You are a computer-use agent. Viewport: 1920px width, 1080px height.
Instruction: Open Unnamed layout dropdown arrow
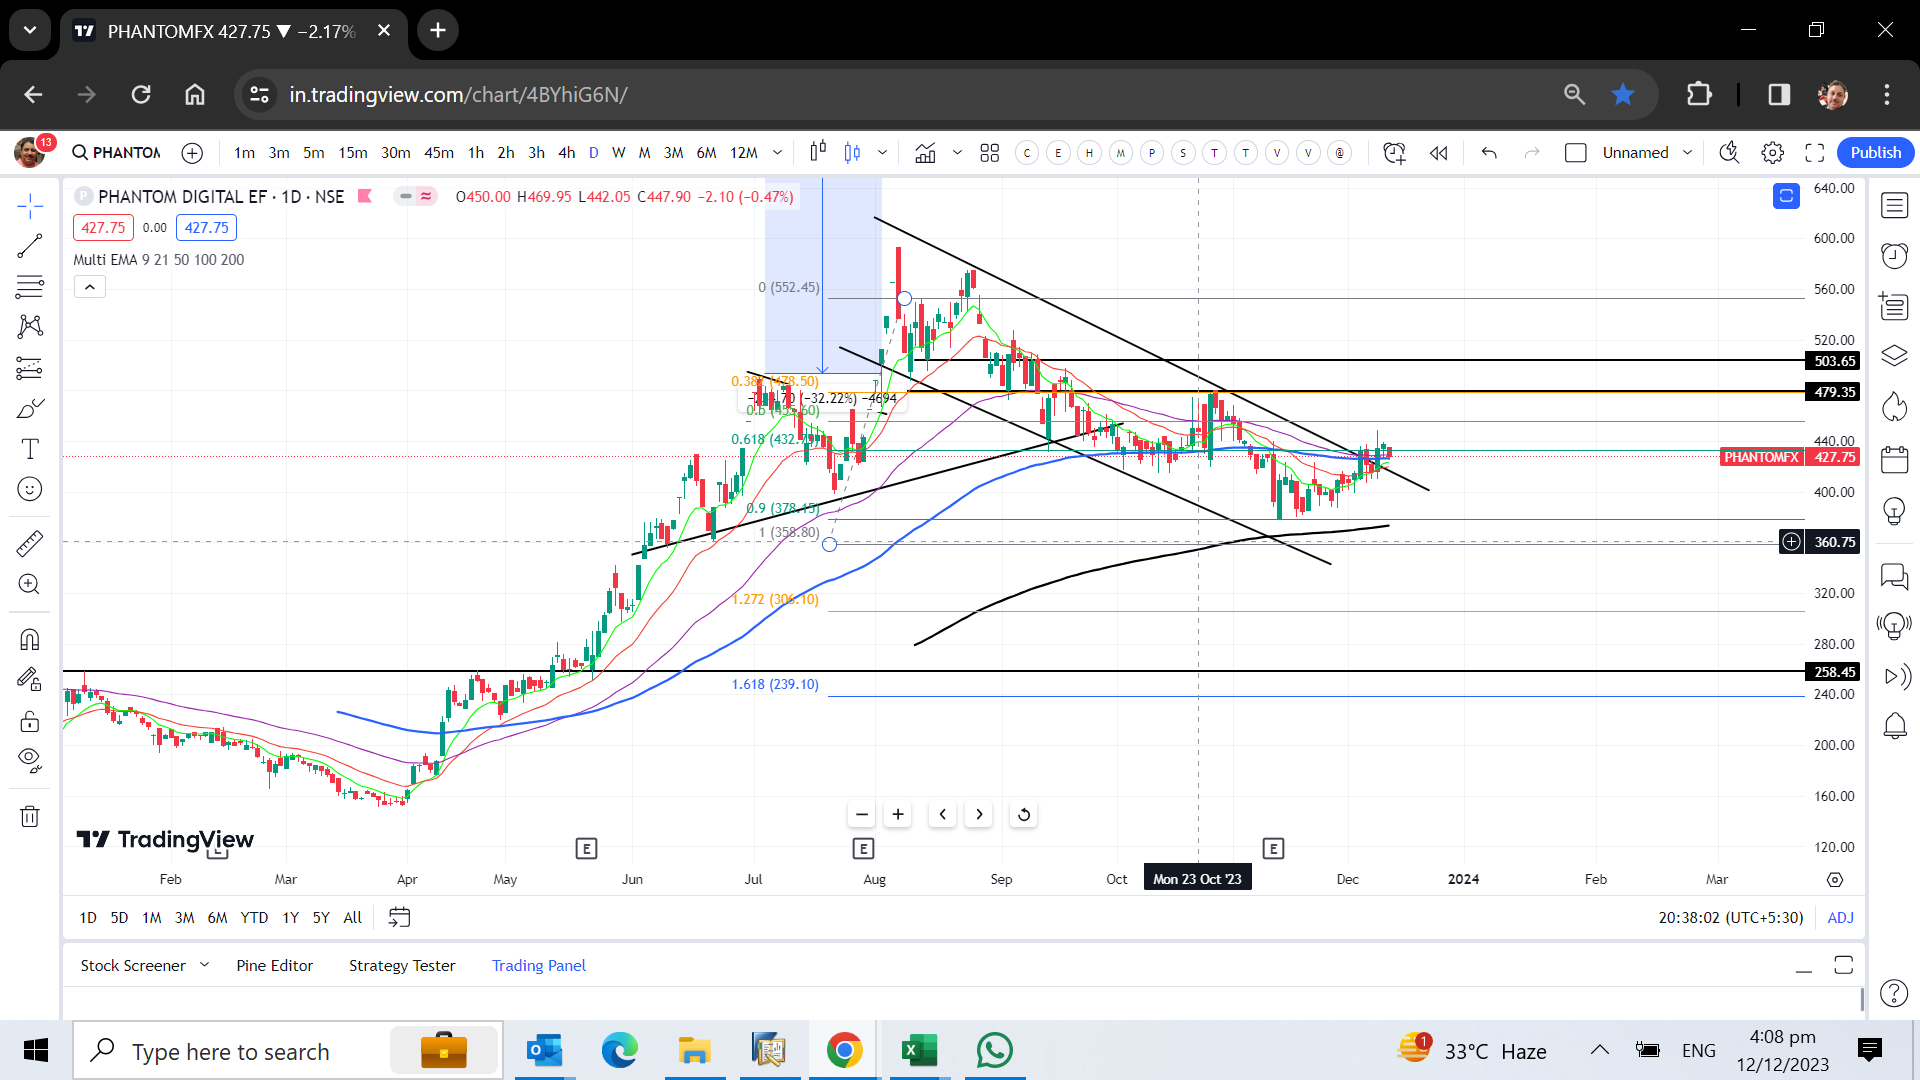click(1688, 153)
